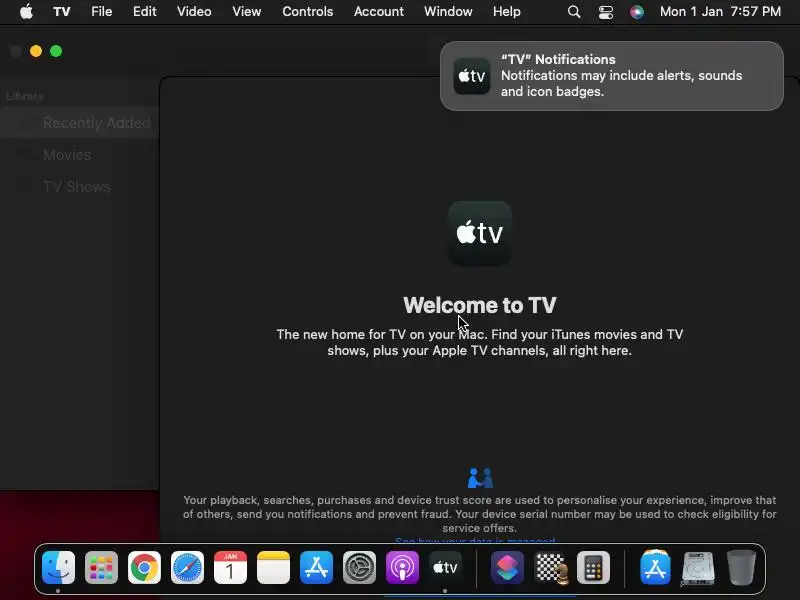This screenshot has width=800, height=600.
Task: Click the TV Notifications banner
Action: click(612, 76)
